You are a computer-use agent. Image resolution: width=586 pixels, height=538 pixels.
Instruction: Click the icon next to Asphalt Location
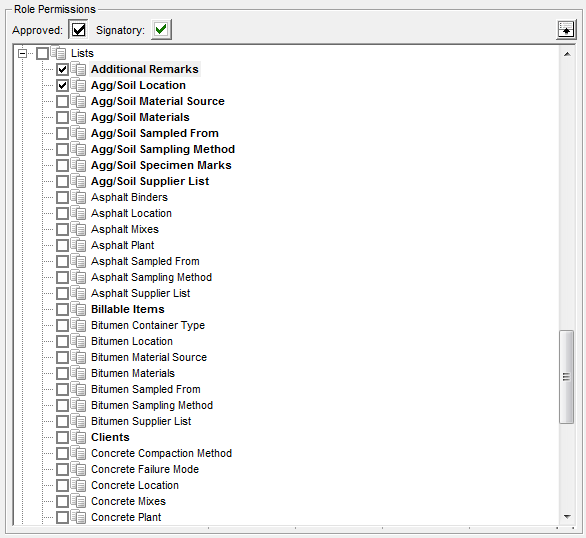coord(78,213)
